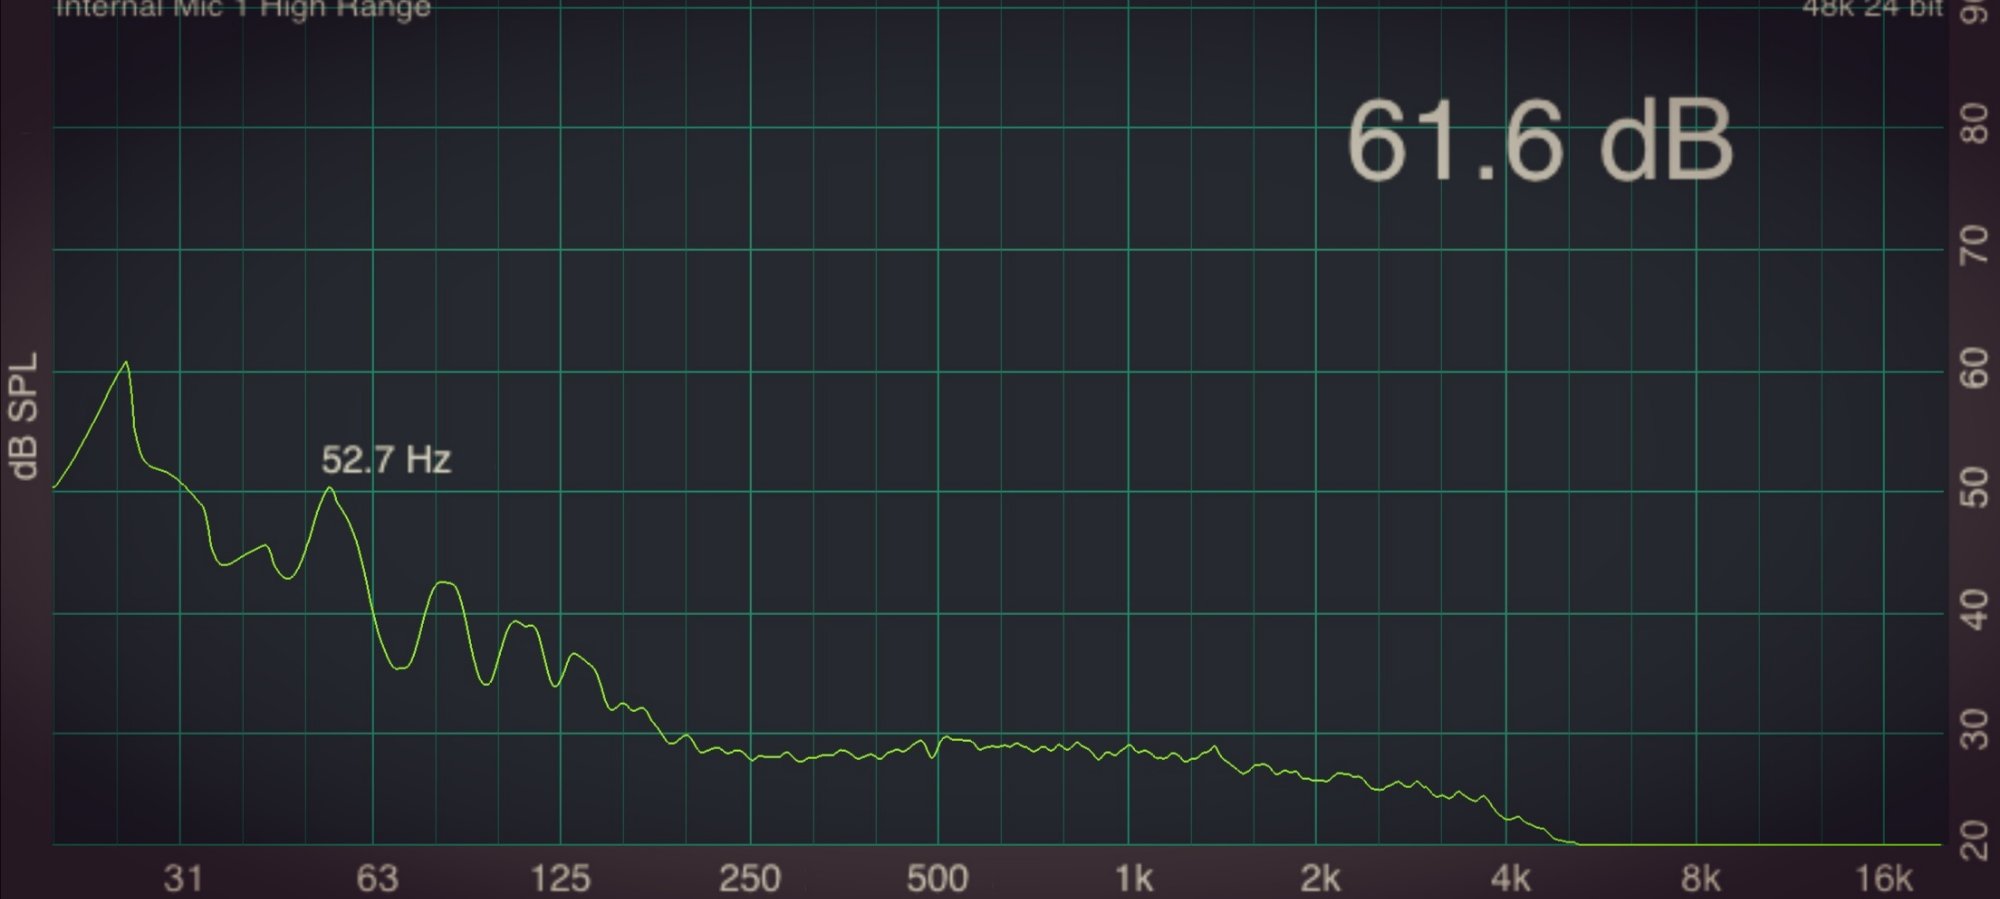This screenshot has width=2000, height=899.
Task: Tap the 61.6 dB level readout
Action: click(1539, 141)
